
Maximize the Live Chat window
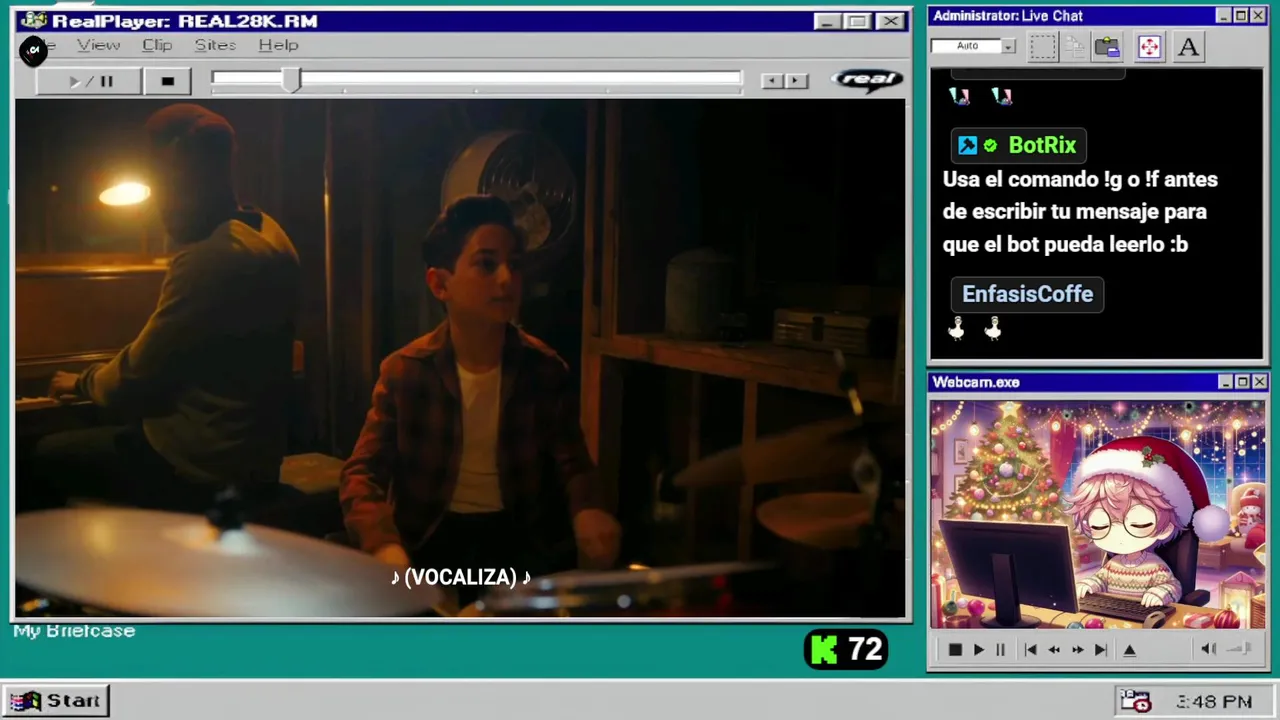pos(1241,16)
